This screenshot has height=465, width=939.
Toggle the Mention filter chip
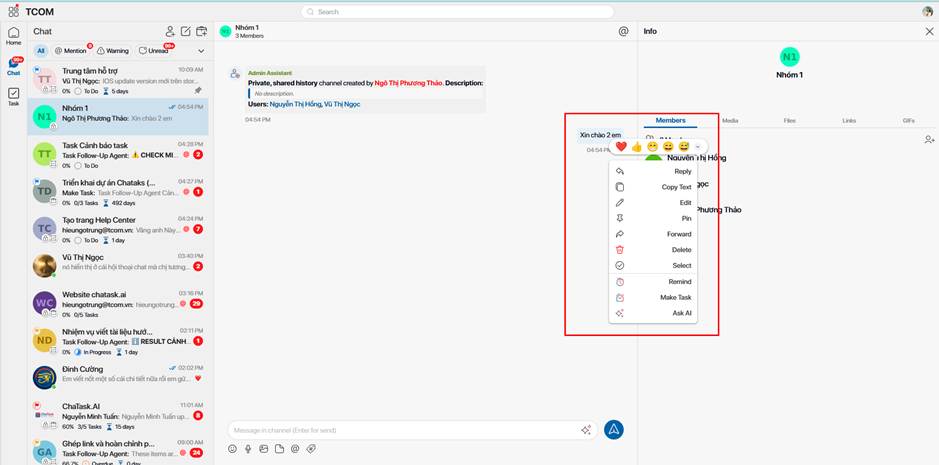[71, 51]
